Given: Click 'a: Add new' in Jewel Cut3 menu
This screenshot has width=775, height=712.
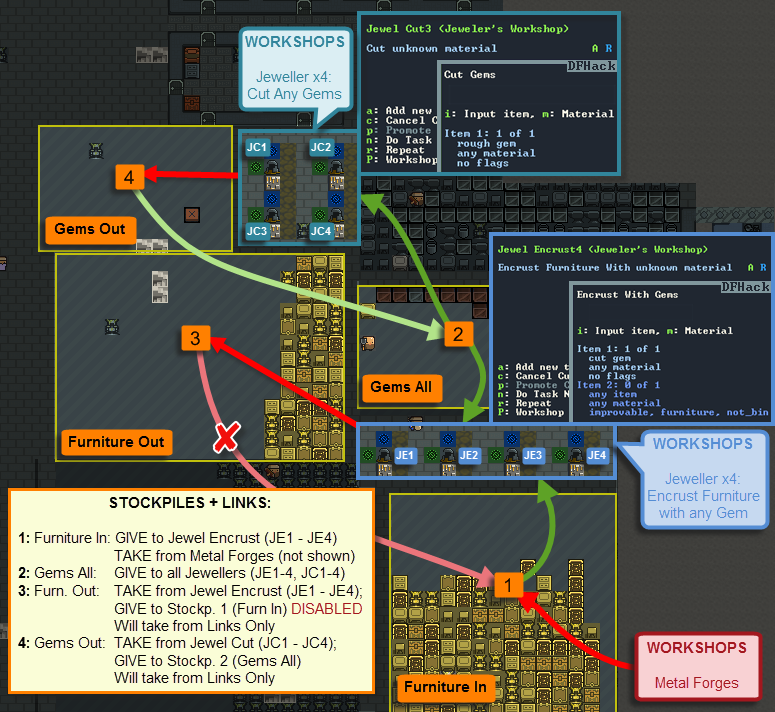Looking at the screenshot, I should (x=399, y=111).
